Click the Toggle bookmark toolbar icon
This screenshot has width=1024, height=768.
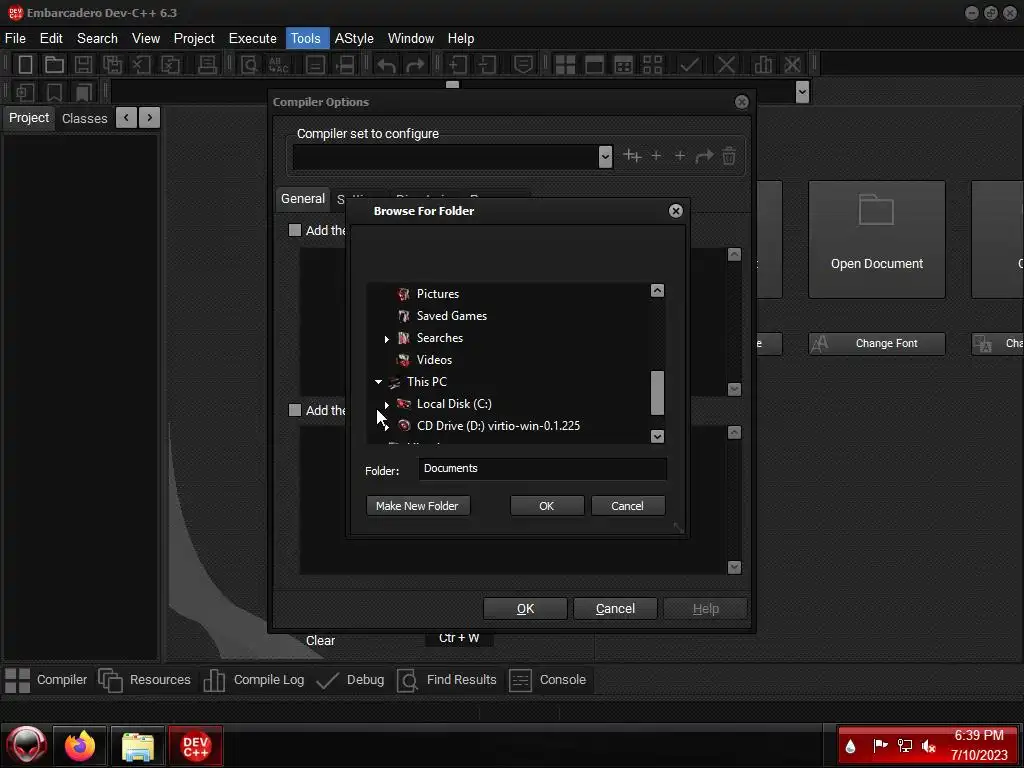point(54,92)
